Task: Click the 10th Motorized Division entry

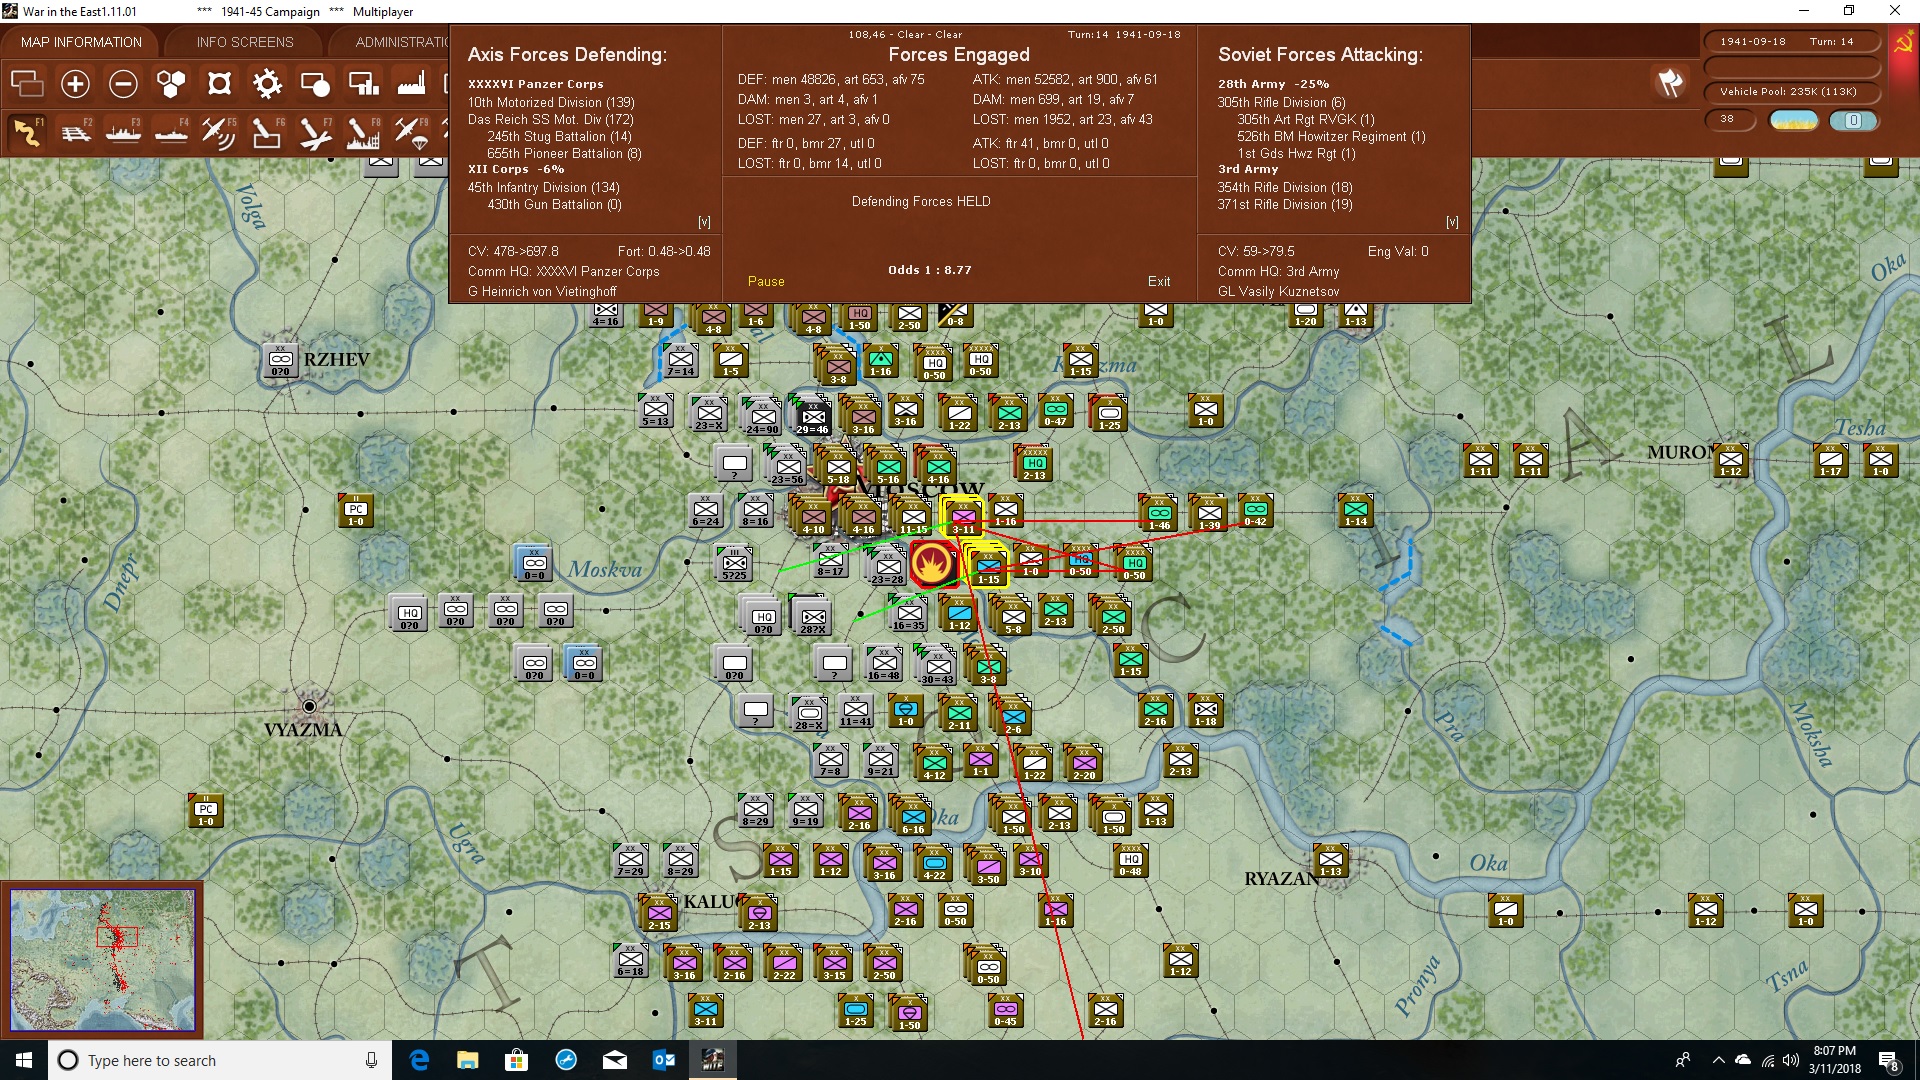Action: coord(551,102)
